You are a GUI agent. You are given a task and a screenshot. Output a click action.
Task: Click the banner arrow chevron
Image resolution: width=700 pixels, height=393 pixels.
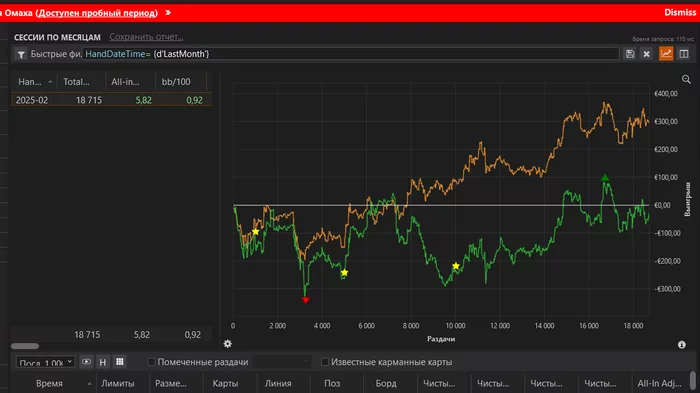[168, 13]
